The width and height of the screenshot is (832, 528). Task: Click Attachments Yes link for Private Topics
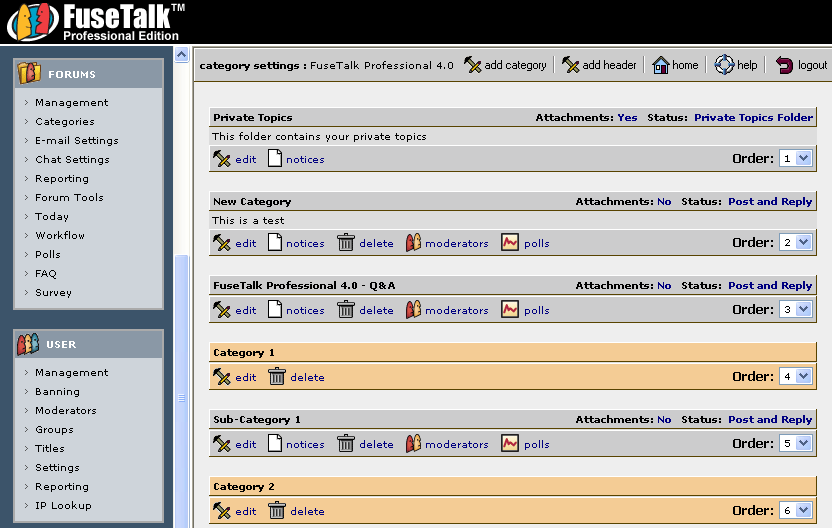[x=627, y=117]
